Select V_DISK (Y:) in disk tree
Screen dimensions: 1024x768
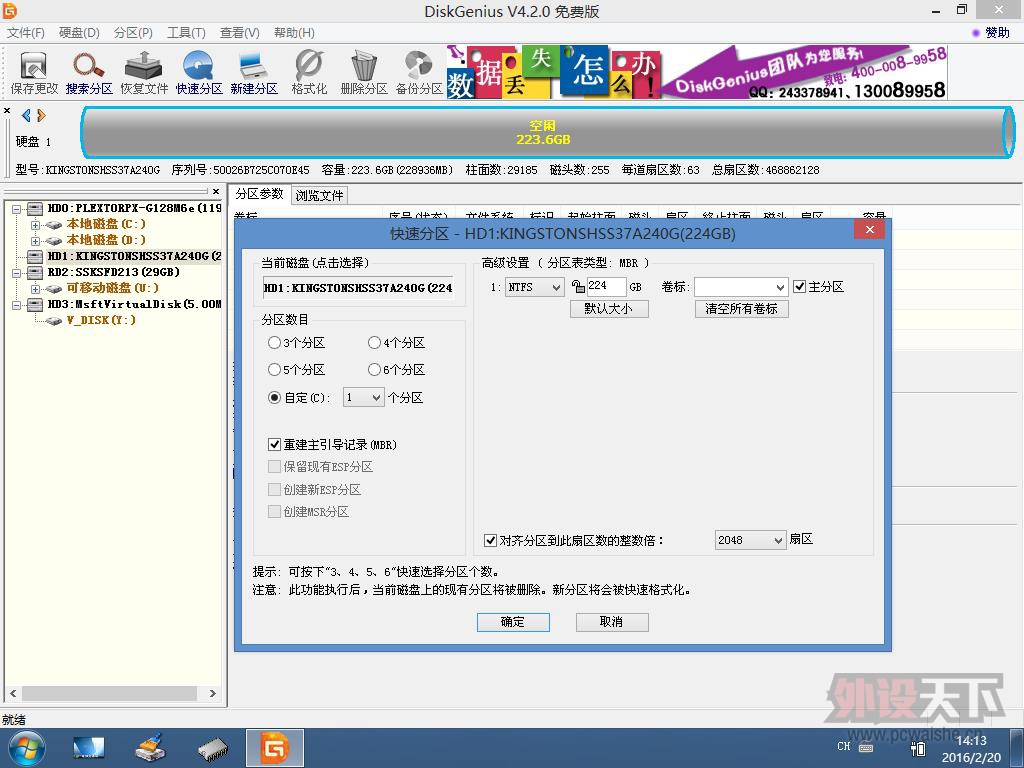tap(101, 320)
